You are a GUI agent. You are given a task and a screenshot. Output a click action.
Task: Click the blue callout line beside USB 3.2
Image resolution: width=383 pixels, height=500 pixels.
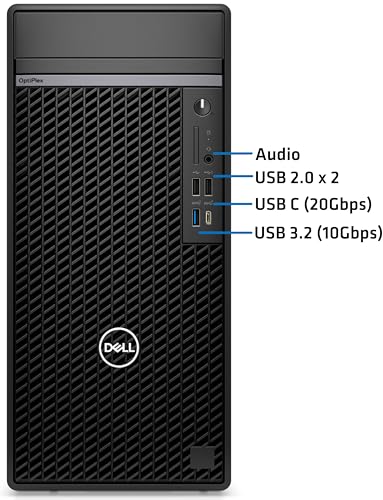pos(225,232)
